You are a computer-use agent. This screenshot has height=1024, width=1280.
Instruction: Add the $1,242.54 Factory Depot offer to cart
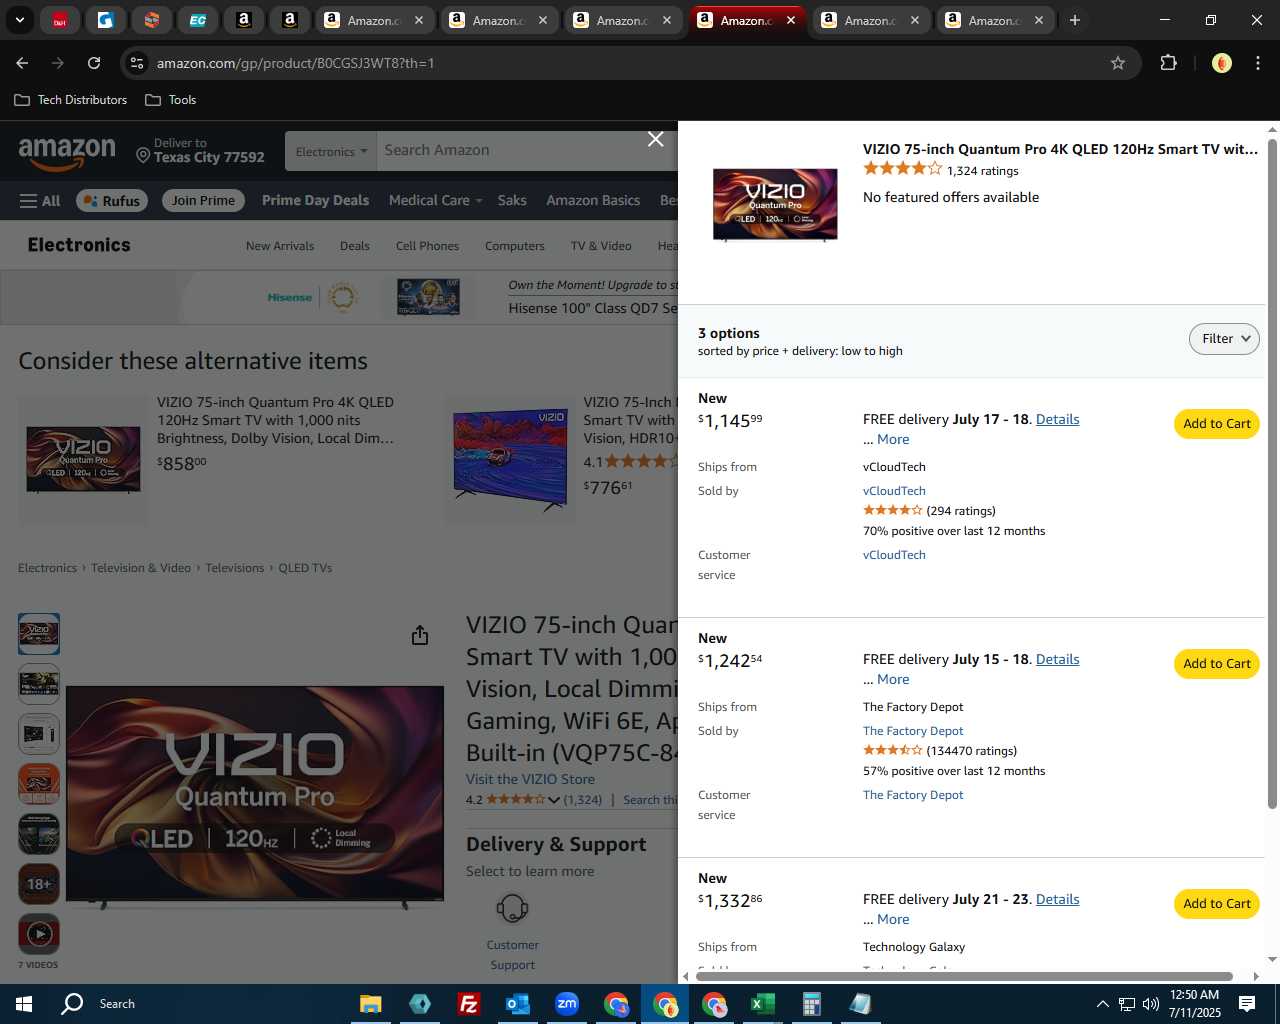1217,664
